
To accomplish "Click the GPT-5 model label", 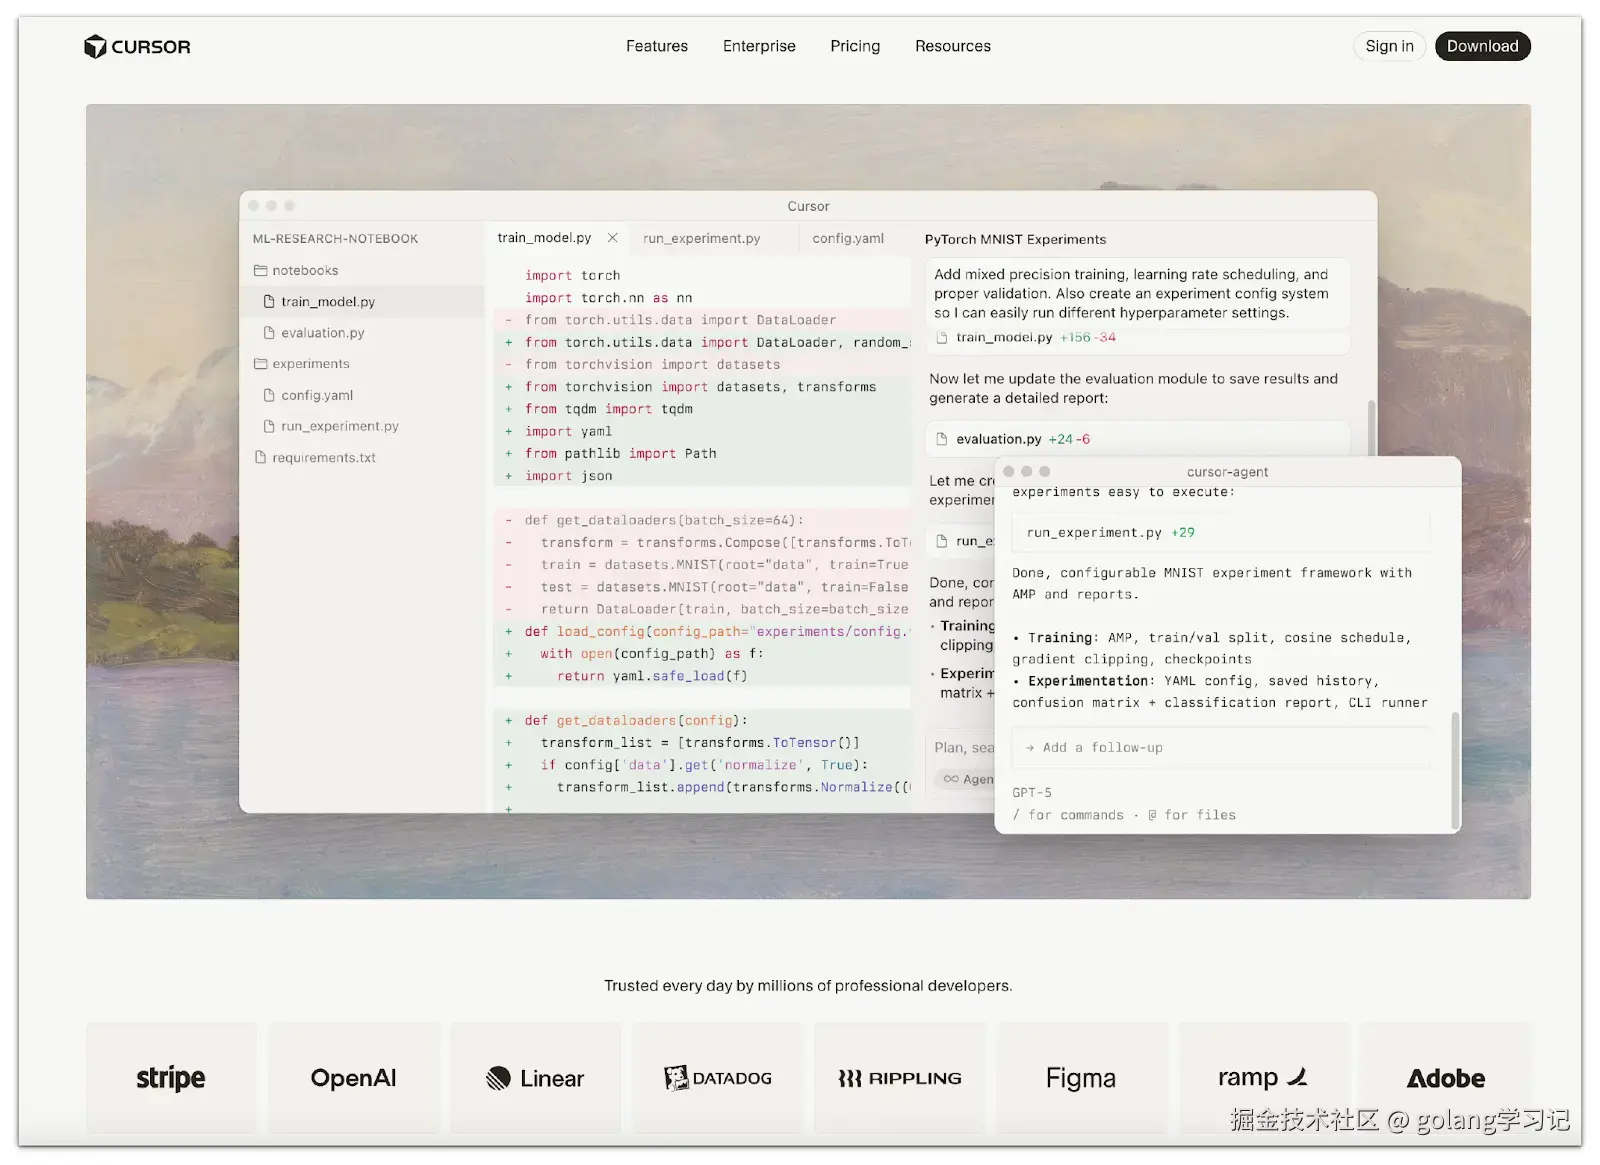I will coord(1031,792).
